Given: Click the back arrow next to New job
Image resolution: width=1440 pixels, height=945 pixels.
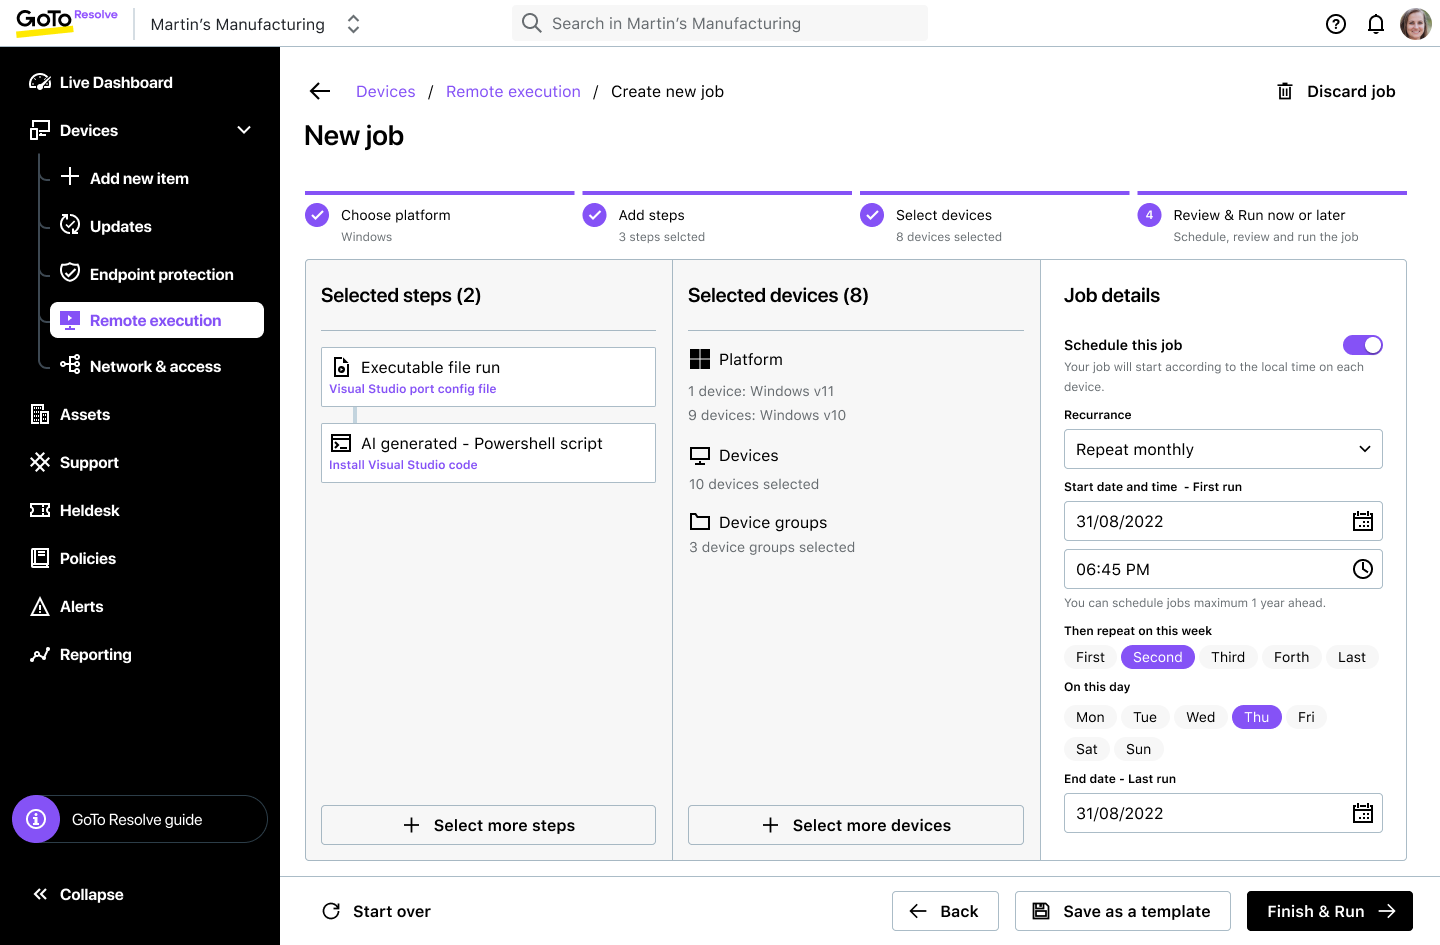Looking at the screenshot, I should pos(318,91).
